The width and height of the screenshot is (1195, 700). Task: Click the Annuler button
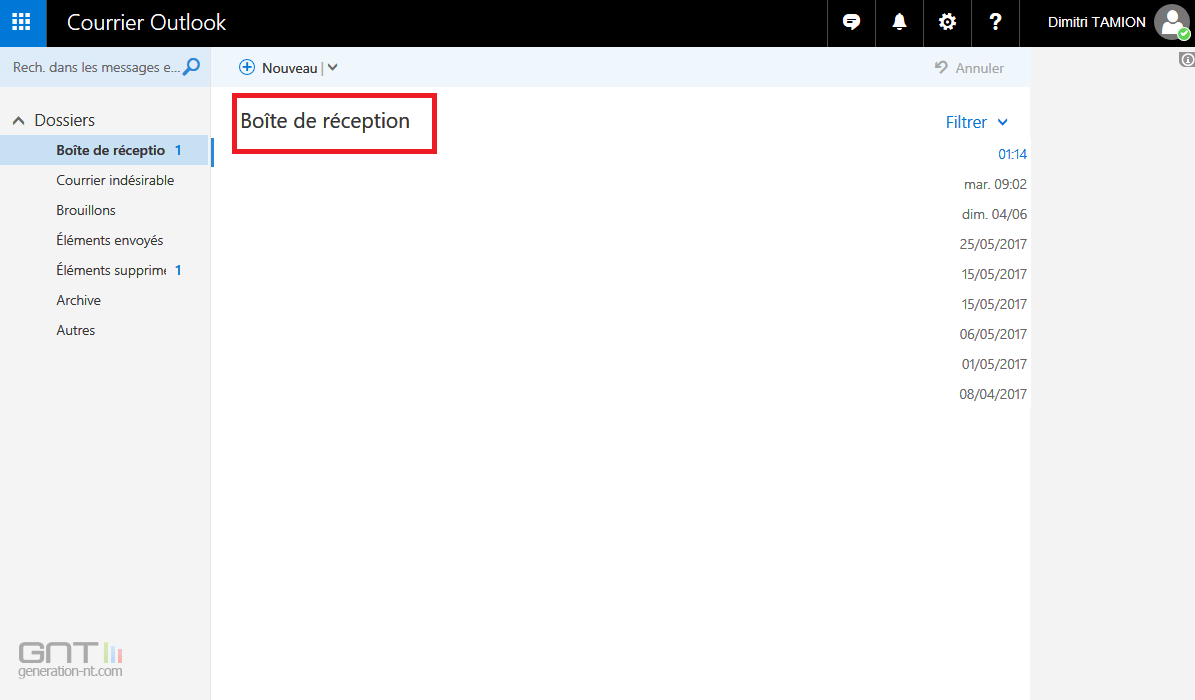(x=969, y=68)
